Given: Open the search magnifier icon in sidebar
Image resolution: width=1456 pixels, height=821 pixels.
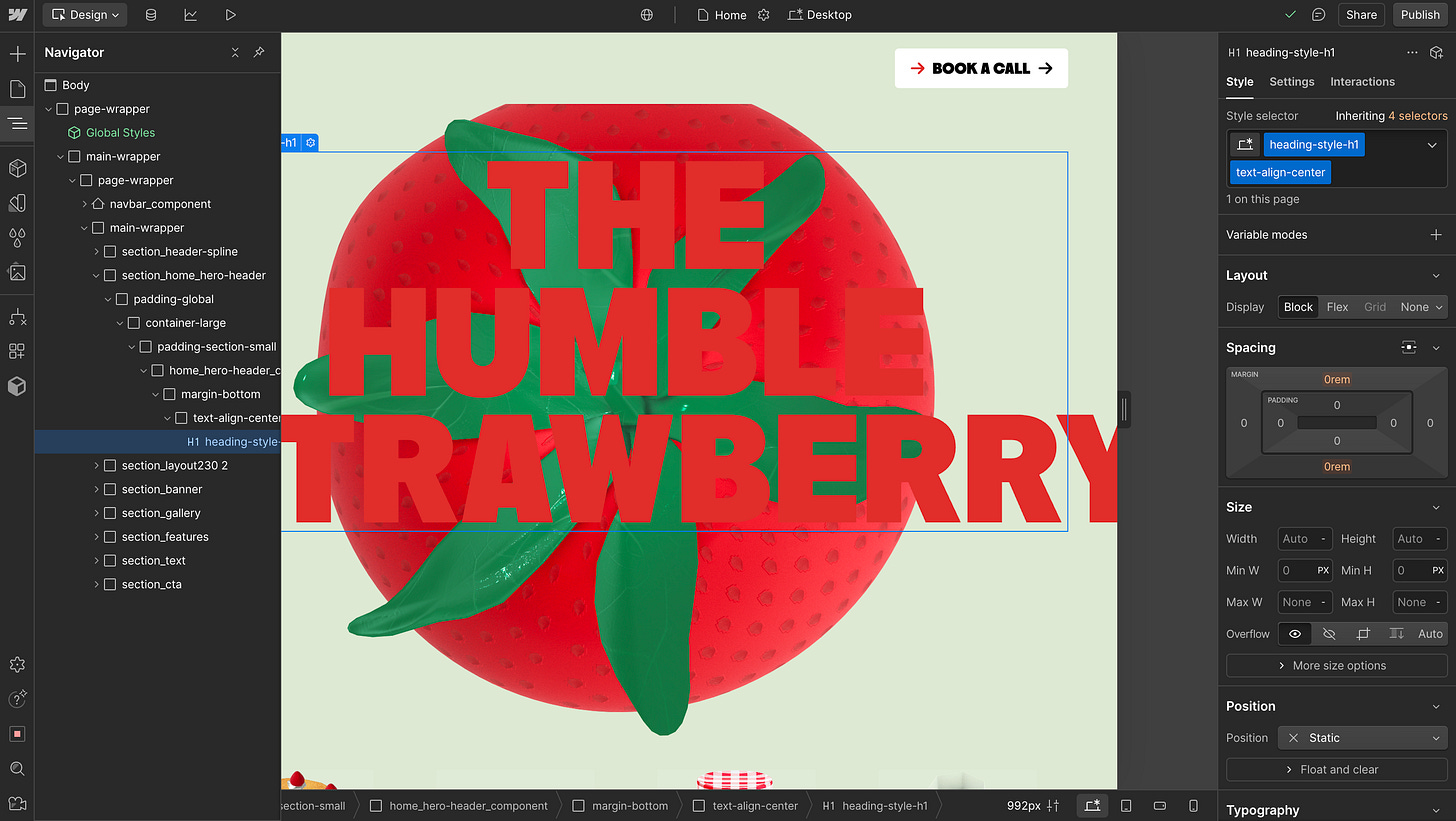Looking at the screenshot, I should 17,769.
